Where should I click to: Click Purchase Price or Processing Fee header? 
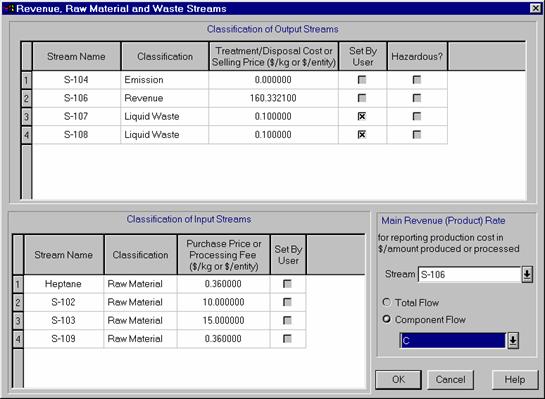pos(223,255)
